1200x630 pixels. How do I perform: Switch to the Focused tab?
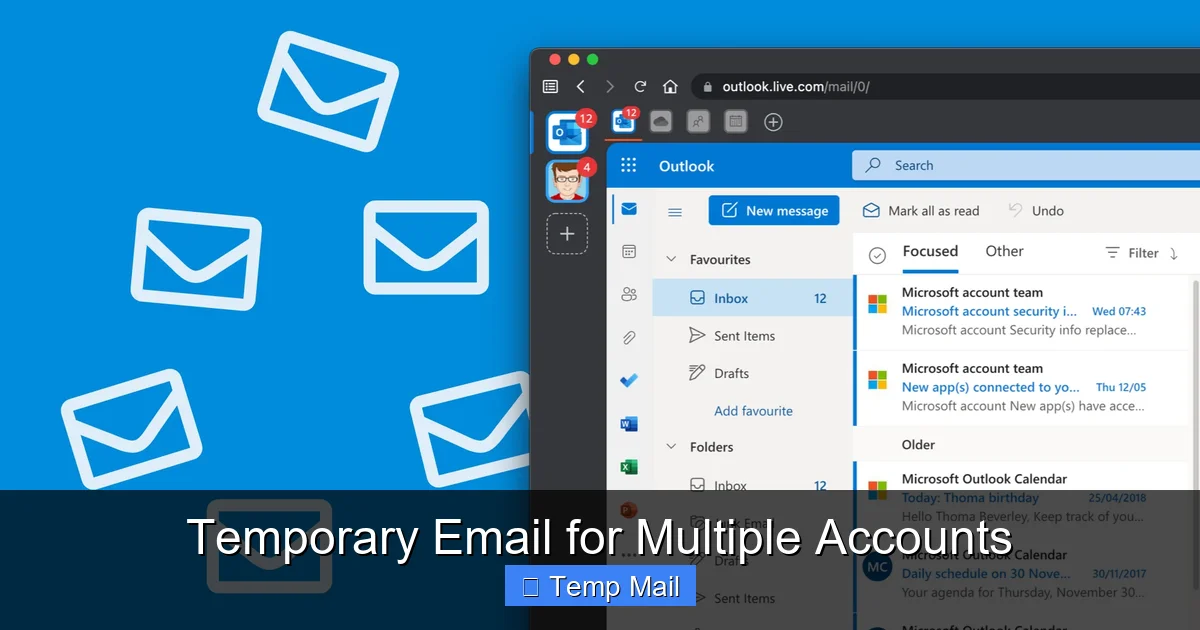click(930, 252)
